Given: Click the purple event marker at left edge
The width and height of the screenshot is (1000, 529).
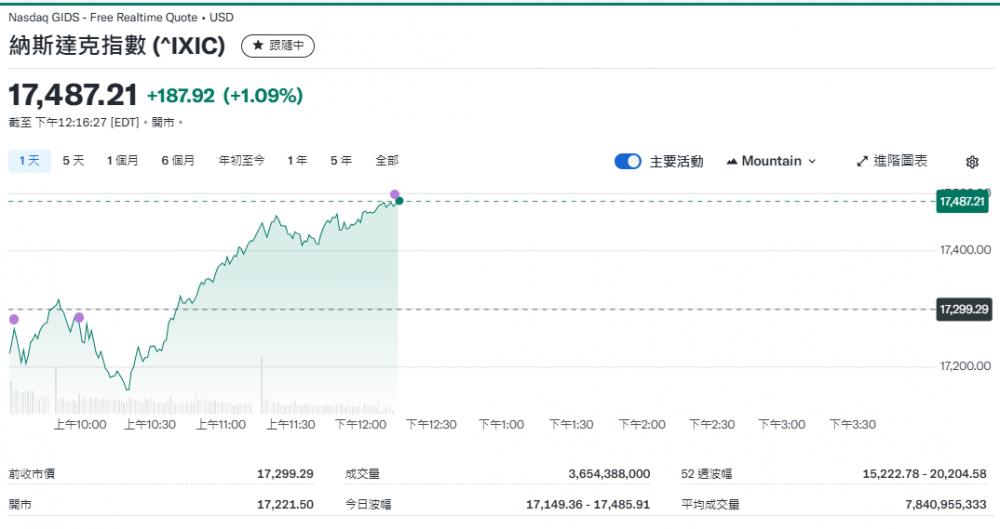Looking at the screenshot, I should click(14, 320).
